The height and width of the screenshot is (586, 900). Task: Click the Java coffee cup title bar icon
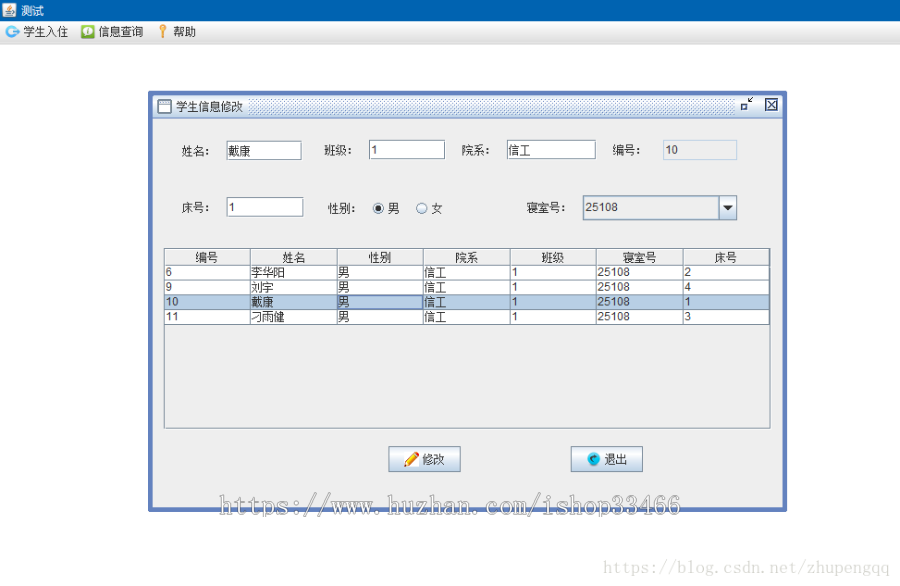[10, 8]
